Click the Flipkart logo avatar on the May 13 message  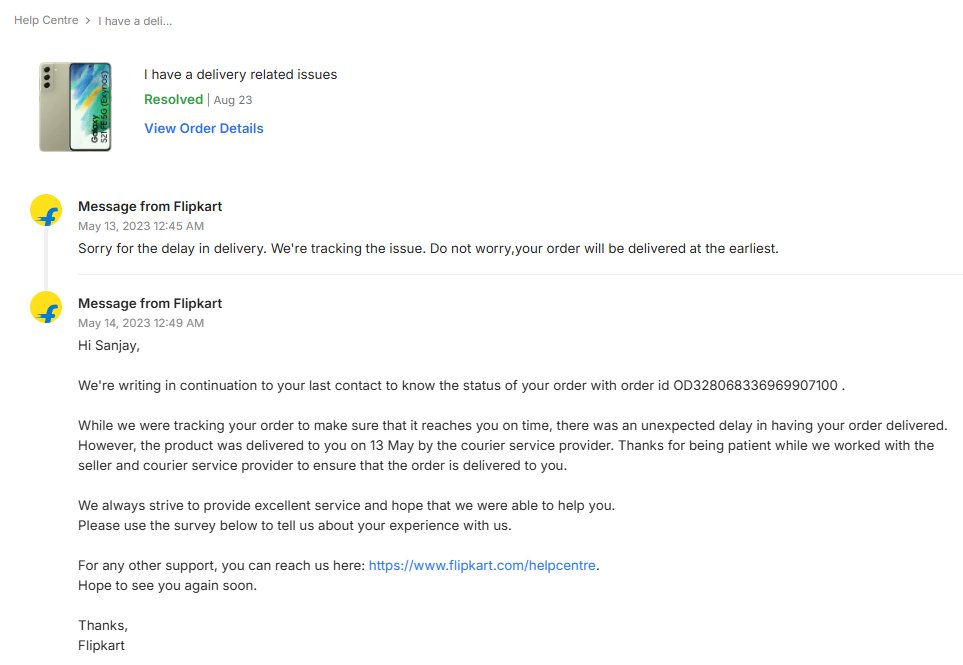click(x=46, y=211)
